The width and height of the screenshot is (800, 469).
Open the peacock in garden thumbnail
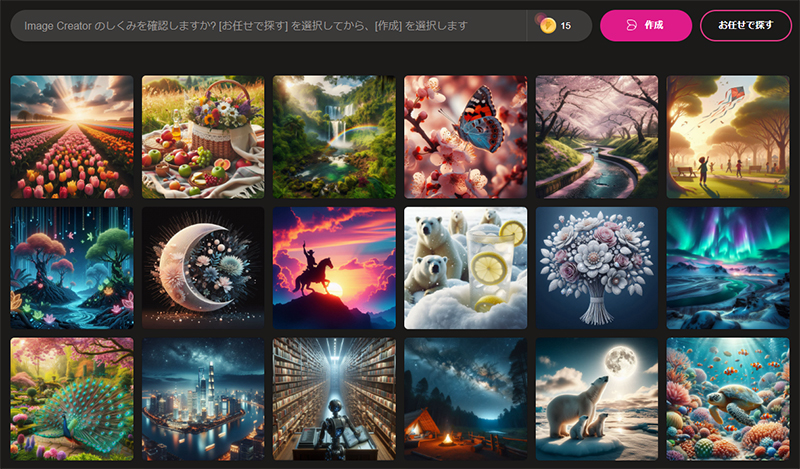[72, 399]
